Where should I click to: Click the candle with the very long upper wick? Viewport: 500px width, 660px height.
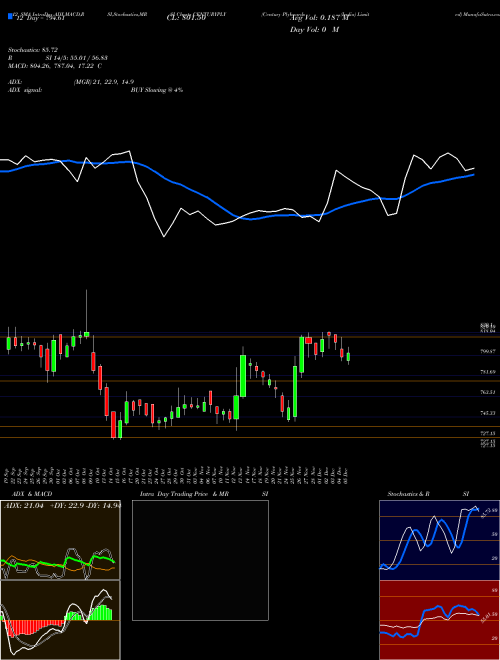click(x=87, y=334)
